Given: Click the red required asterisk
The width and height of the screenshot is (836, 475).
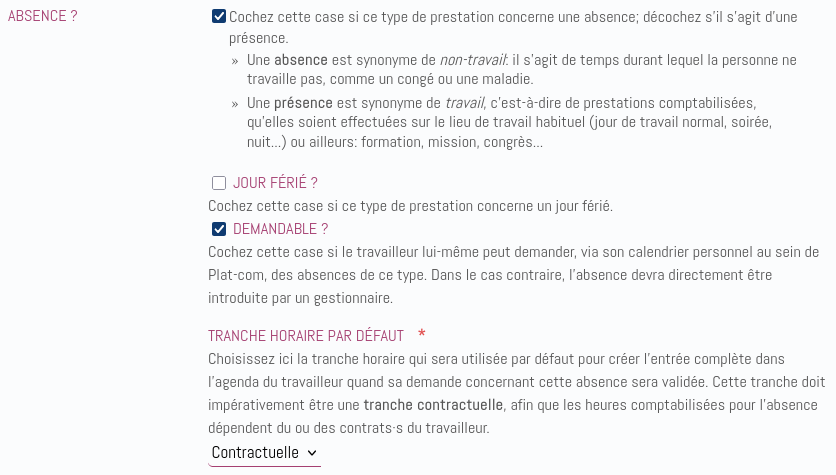Looking at the screenshot, I should 422,334.
